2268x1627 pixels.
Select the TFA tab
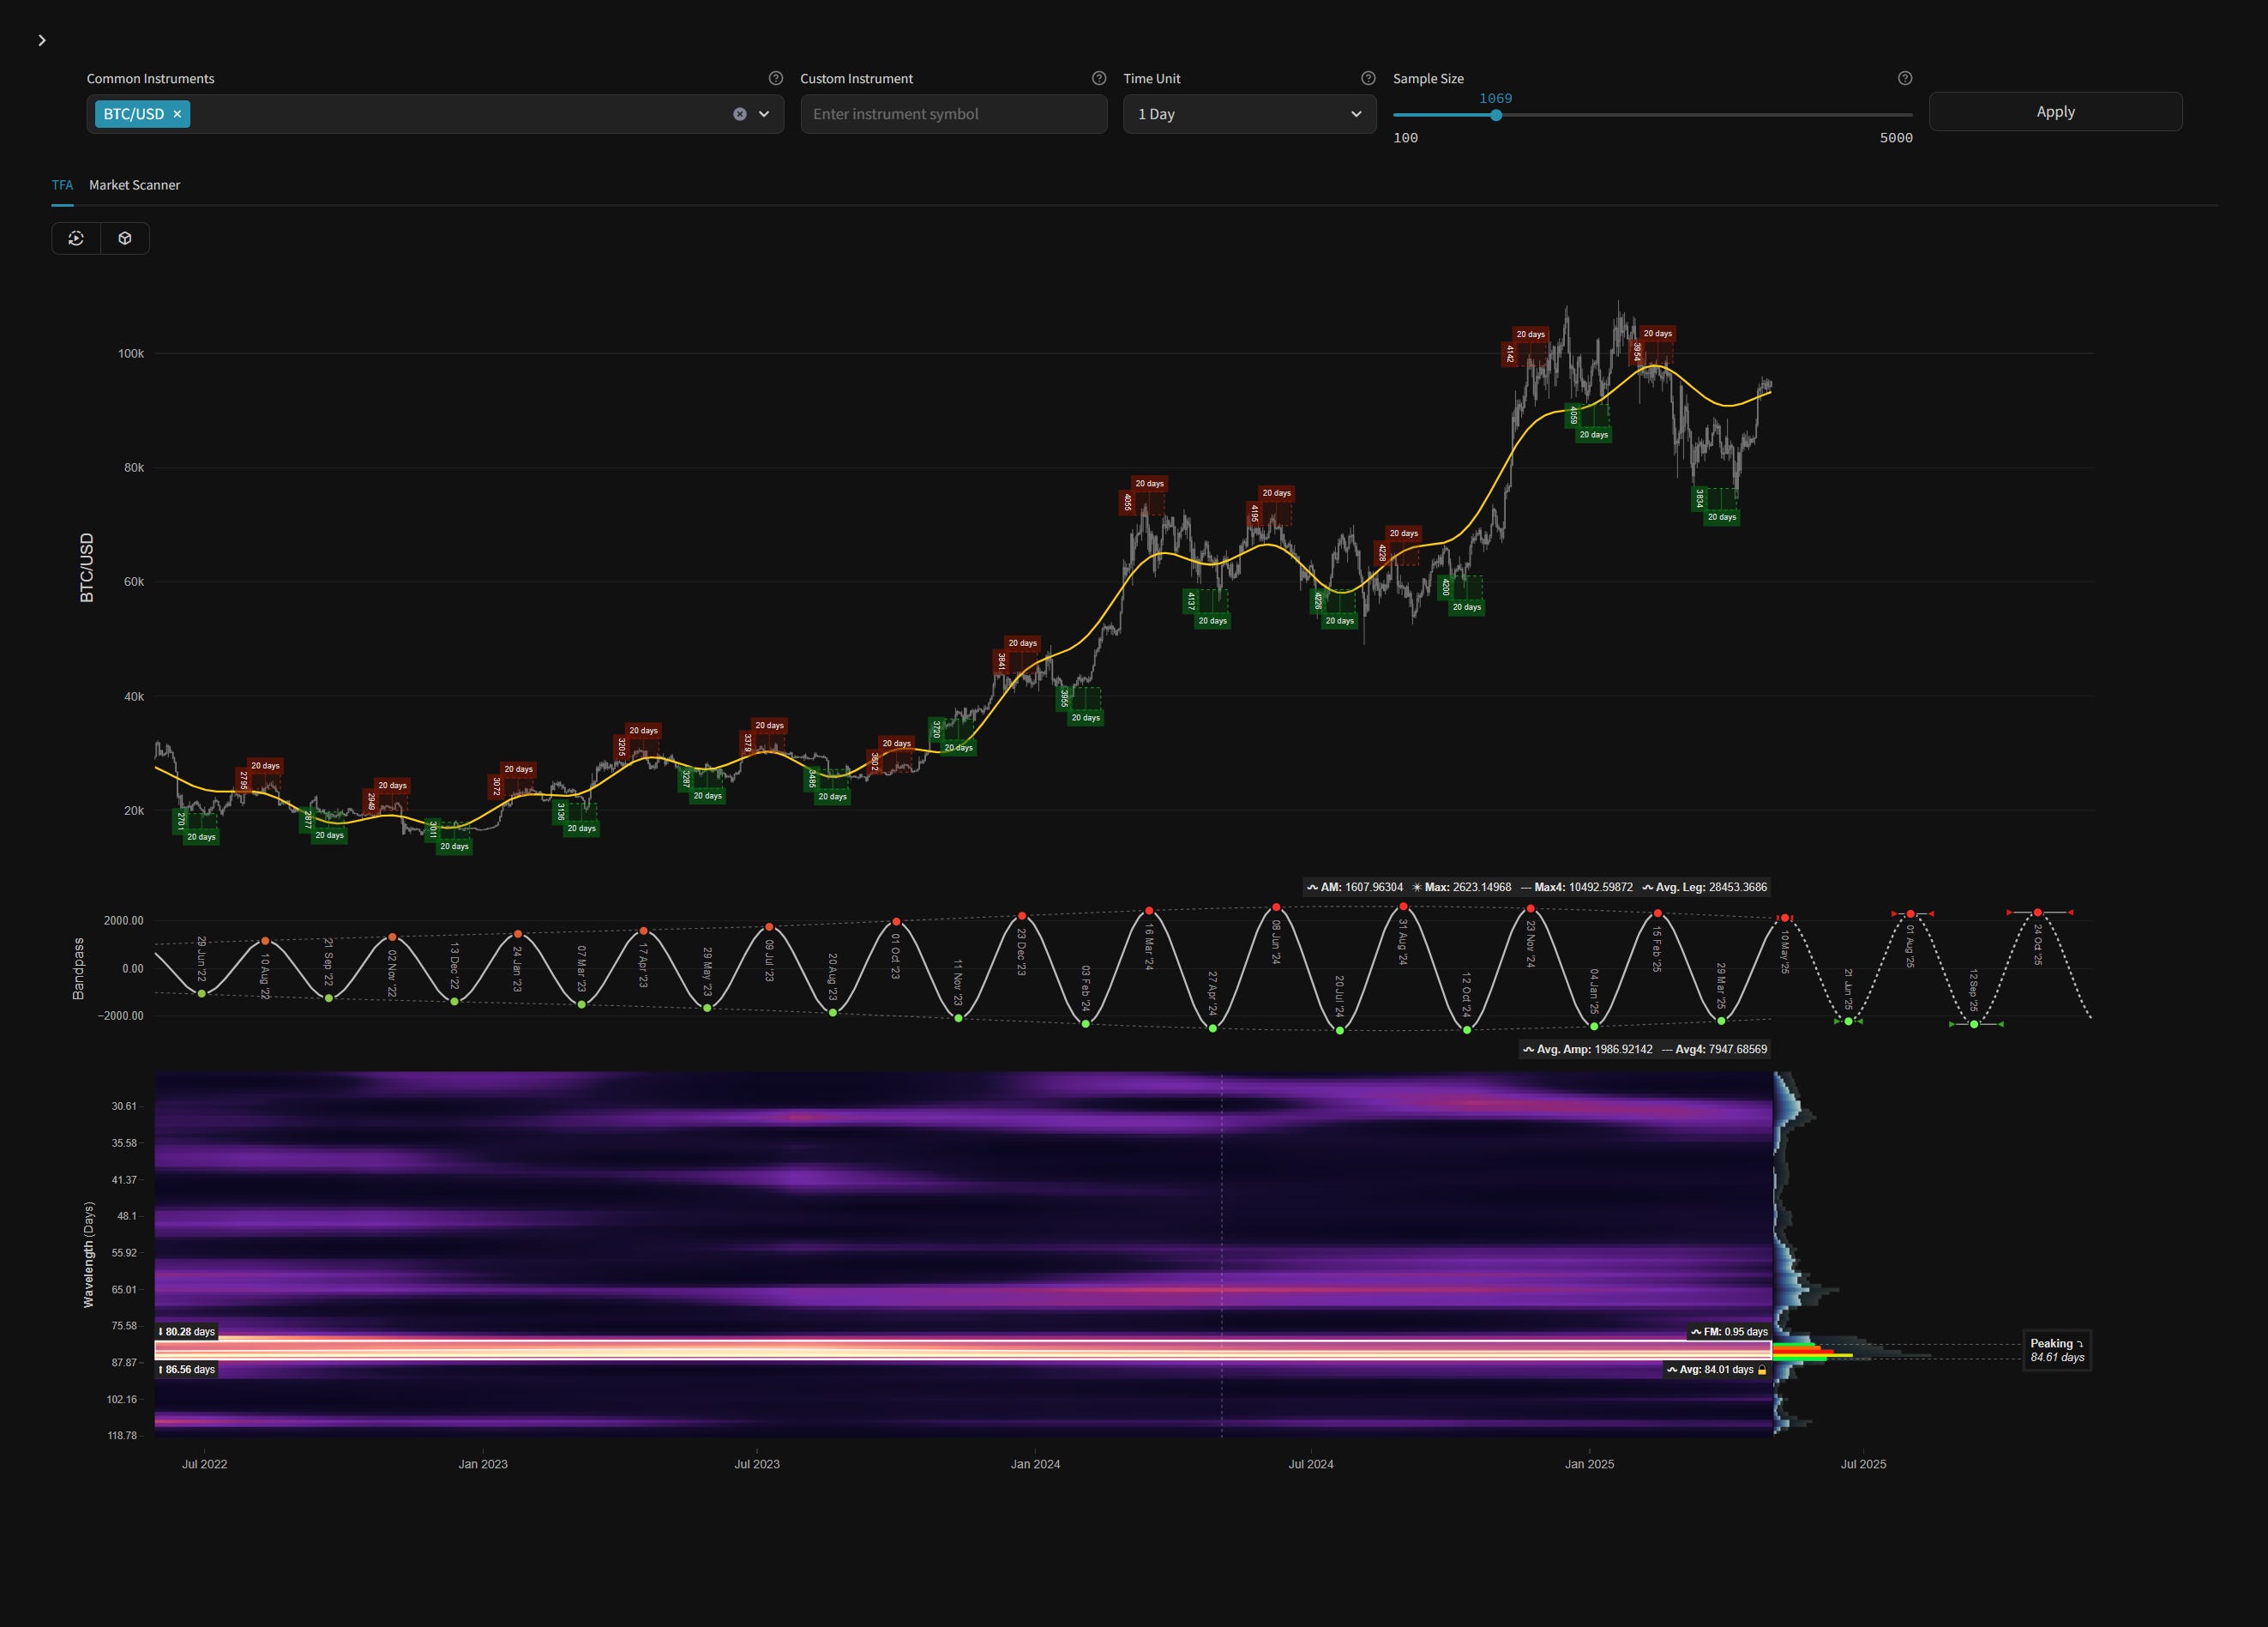pyautogui.click(x=63, y=185)
